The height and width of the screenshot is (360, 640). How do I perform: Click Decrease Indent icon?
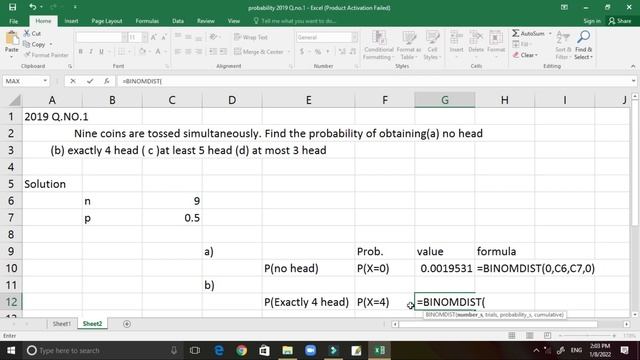coord(213,51)
